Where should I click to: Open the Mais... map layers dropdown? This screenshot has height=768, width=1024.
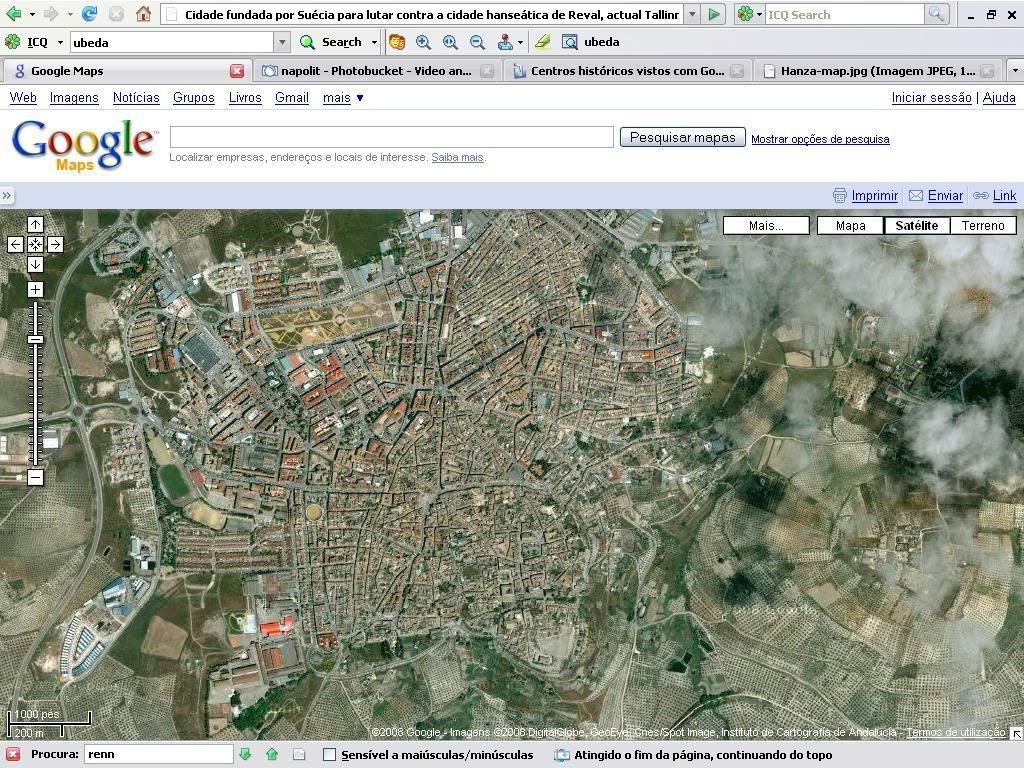coord(766,226)
